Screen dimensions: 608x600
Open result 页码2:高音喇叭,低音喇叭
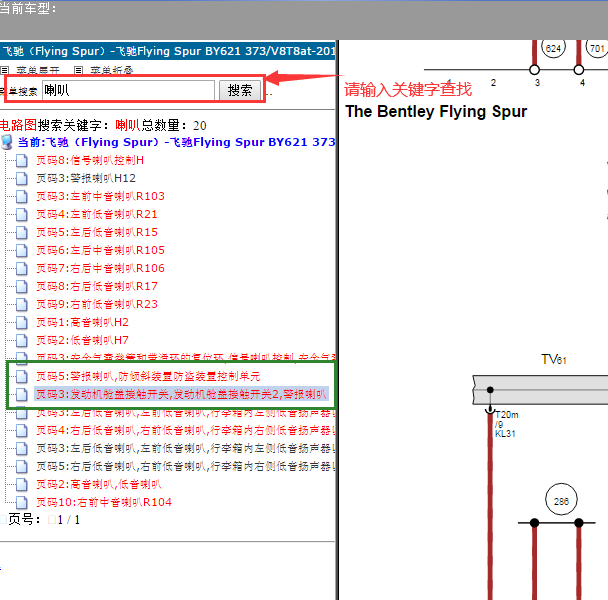pos(99,484)
